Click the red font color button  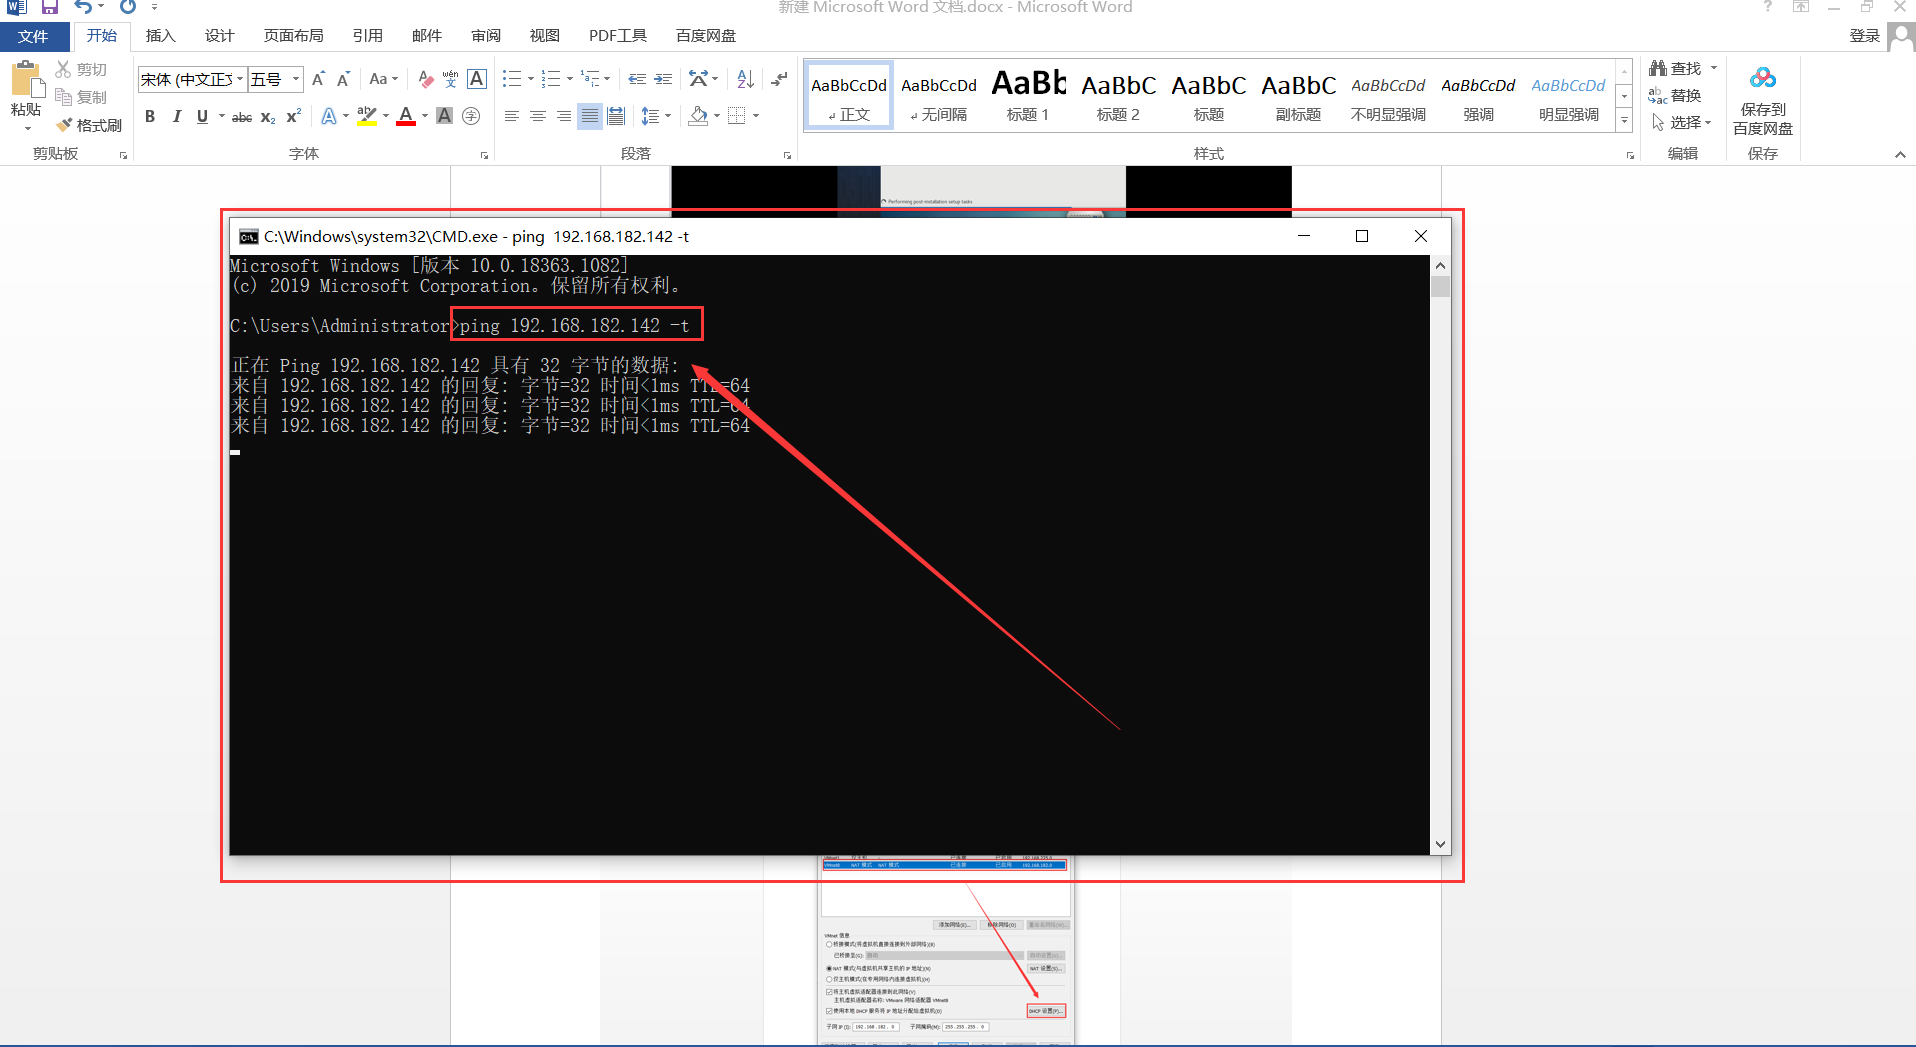click(x=406, y=116)
